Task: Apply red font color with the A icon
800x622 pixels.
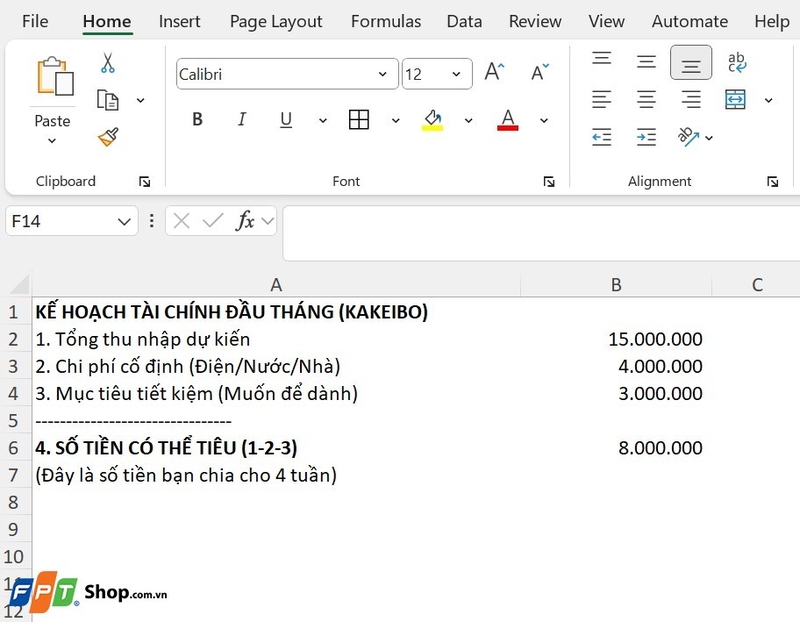Action: point(508,120)
